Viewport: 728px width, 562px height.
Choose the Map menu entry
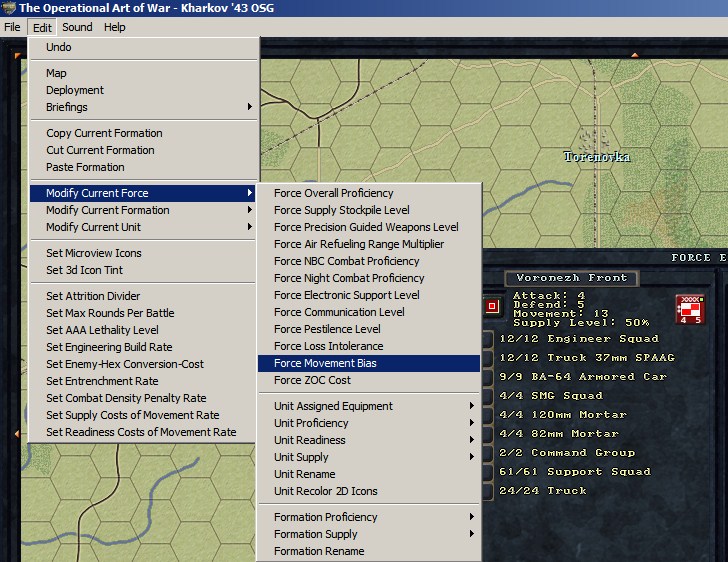[x=143, y=73]
